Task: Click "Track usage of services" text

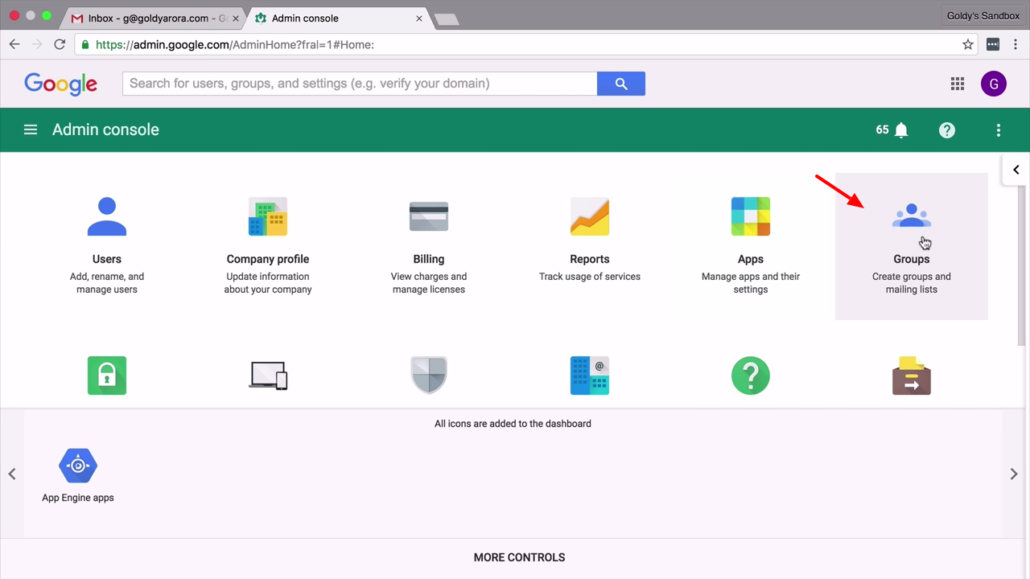Action: pos(589,277)
